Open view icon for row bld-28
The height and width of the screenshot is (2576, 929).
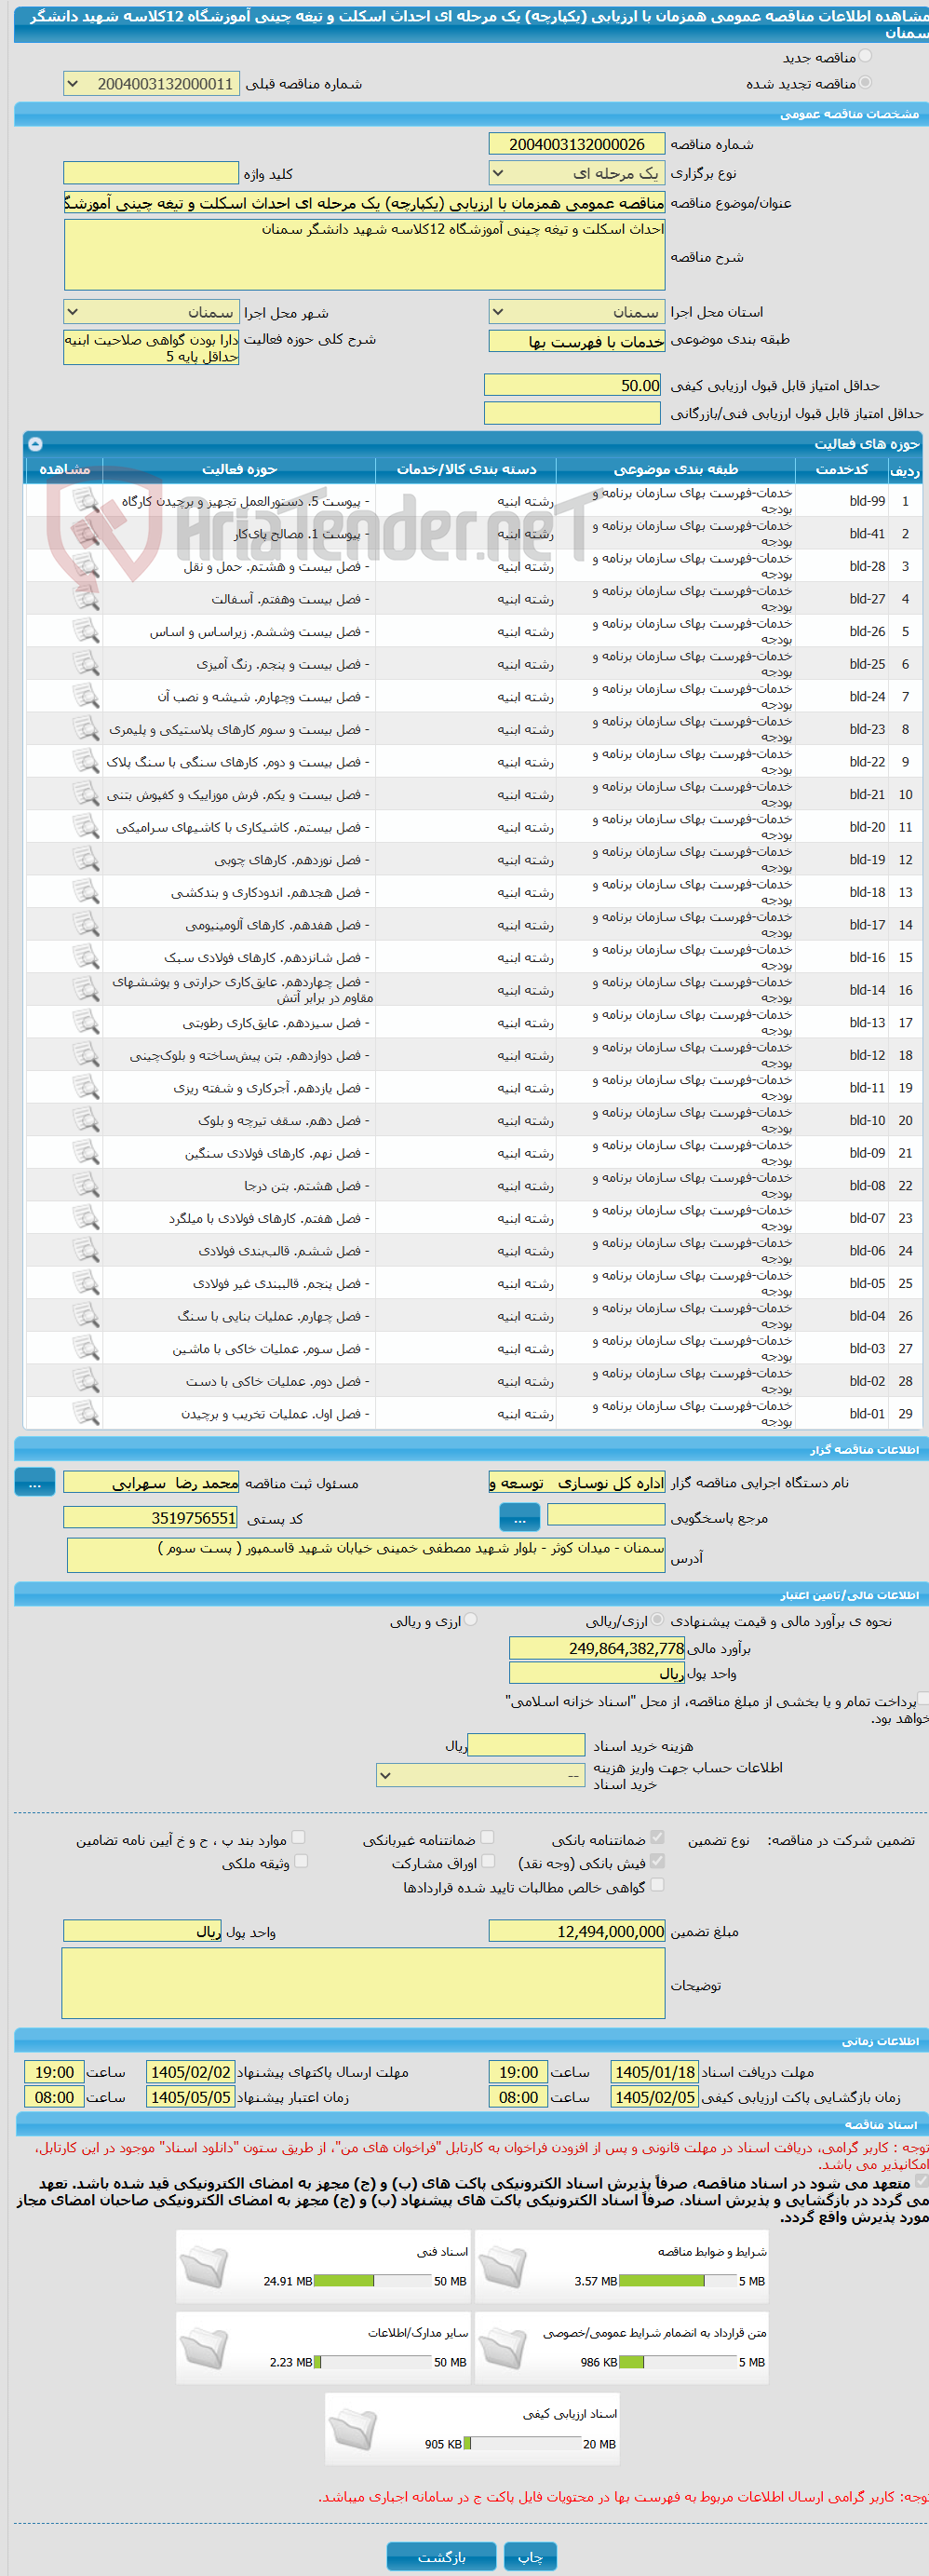coord(86,566)
